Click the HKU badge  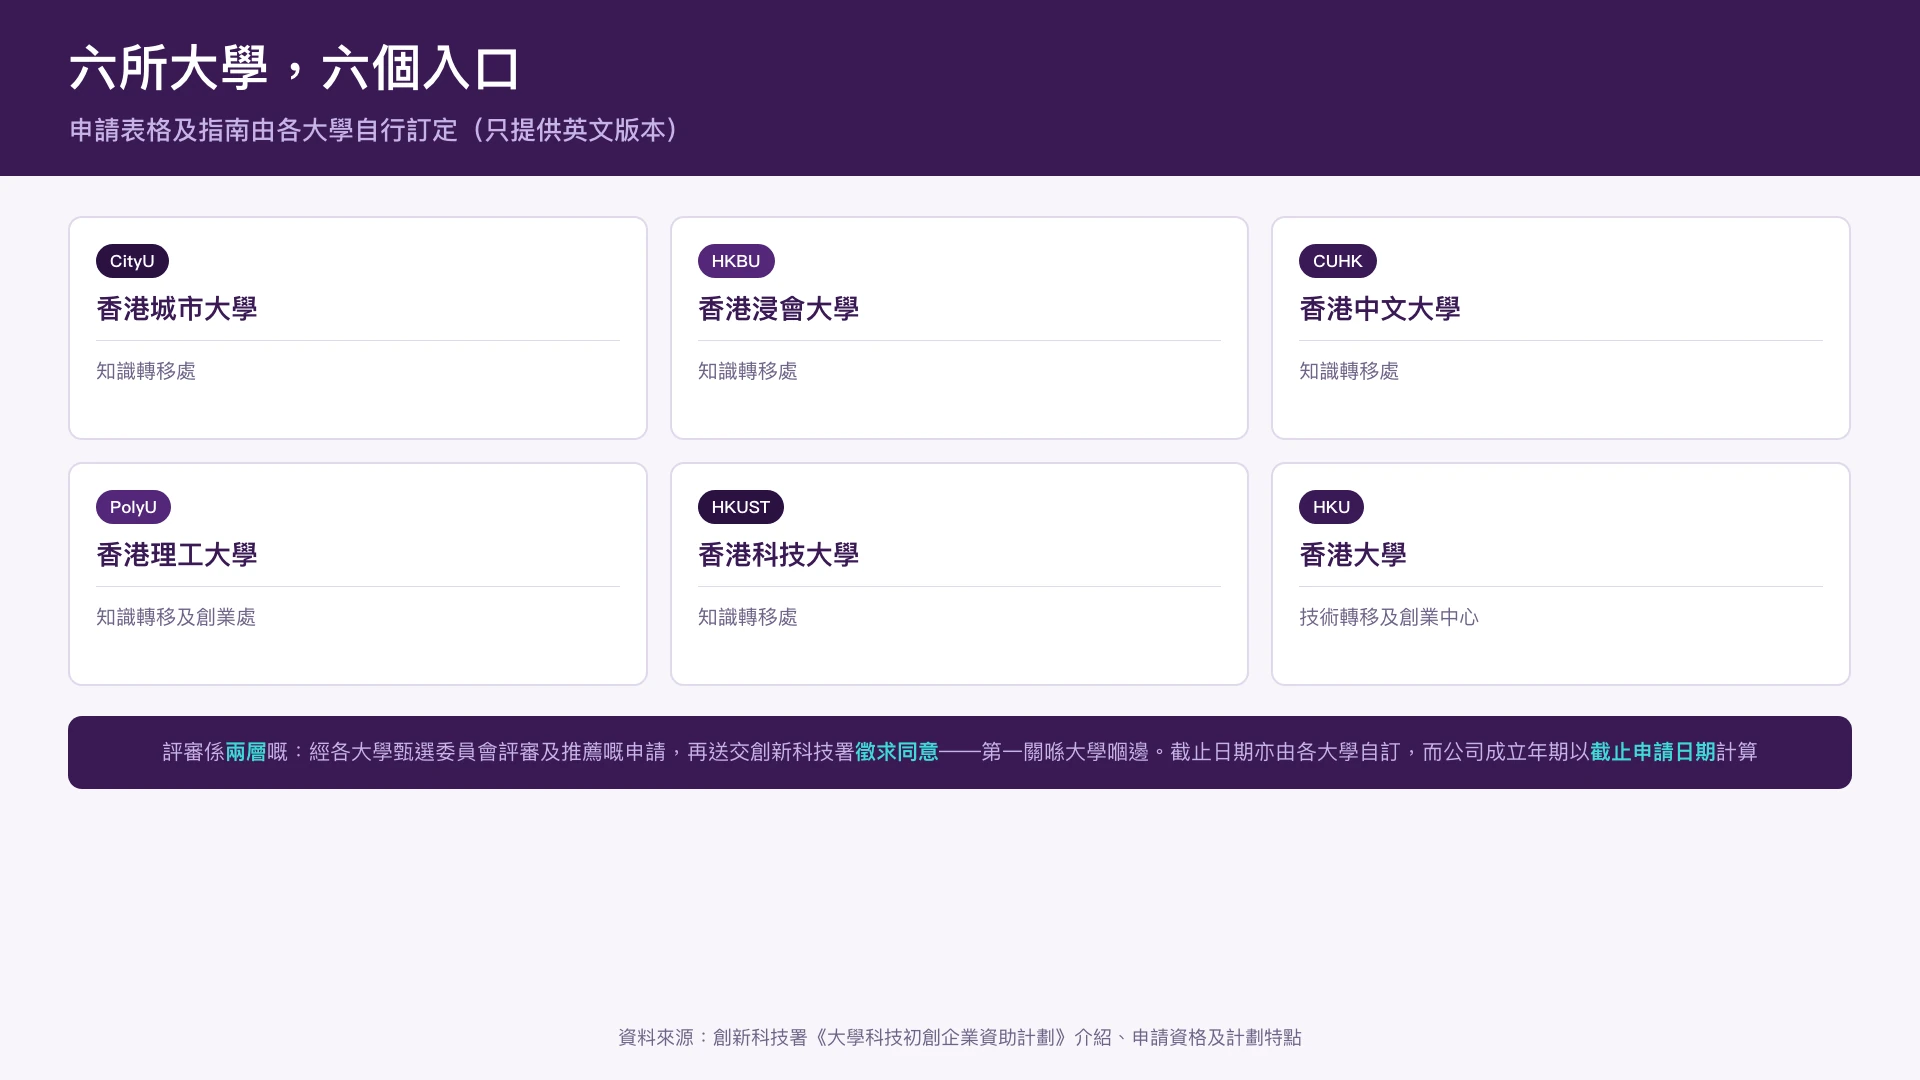pos(1331,507)
